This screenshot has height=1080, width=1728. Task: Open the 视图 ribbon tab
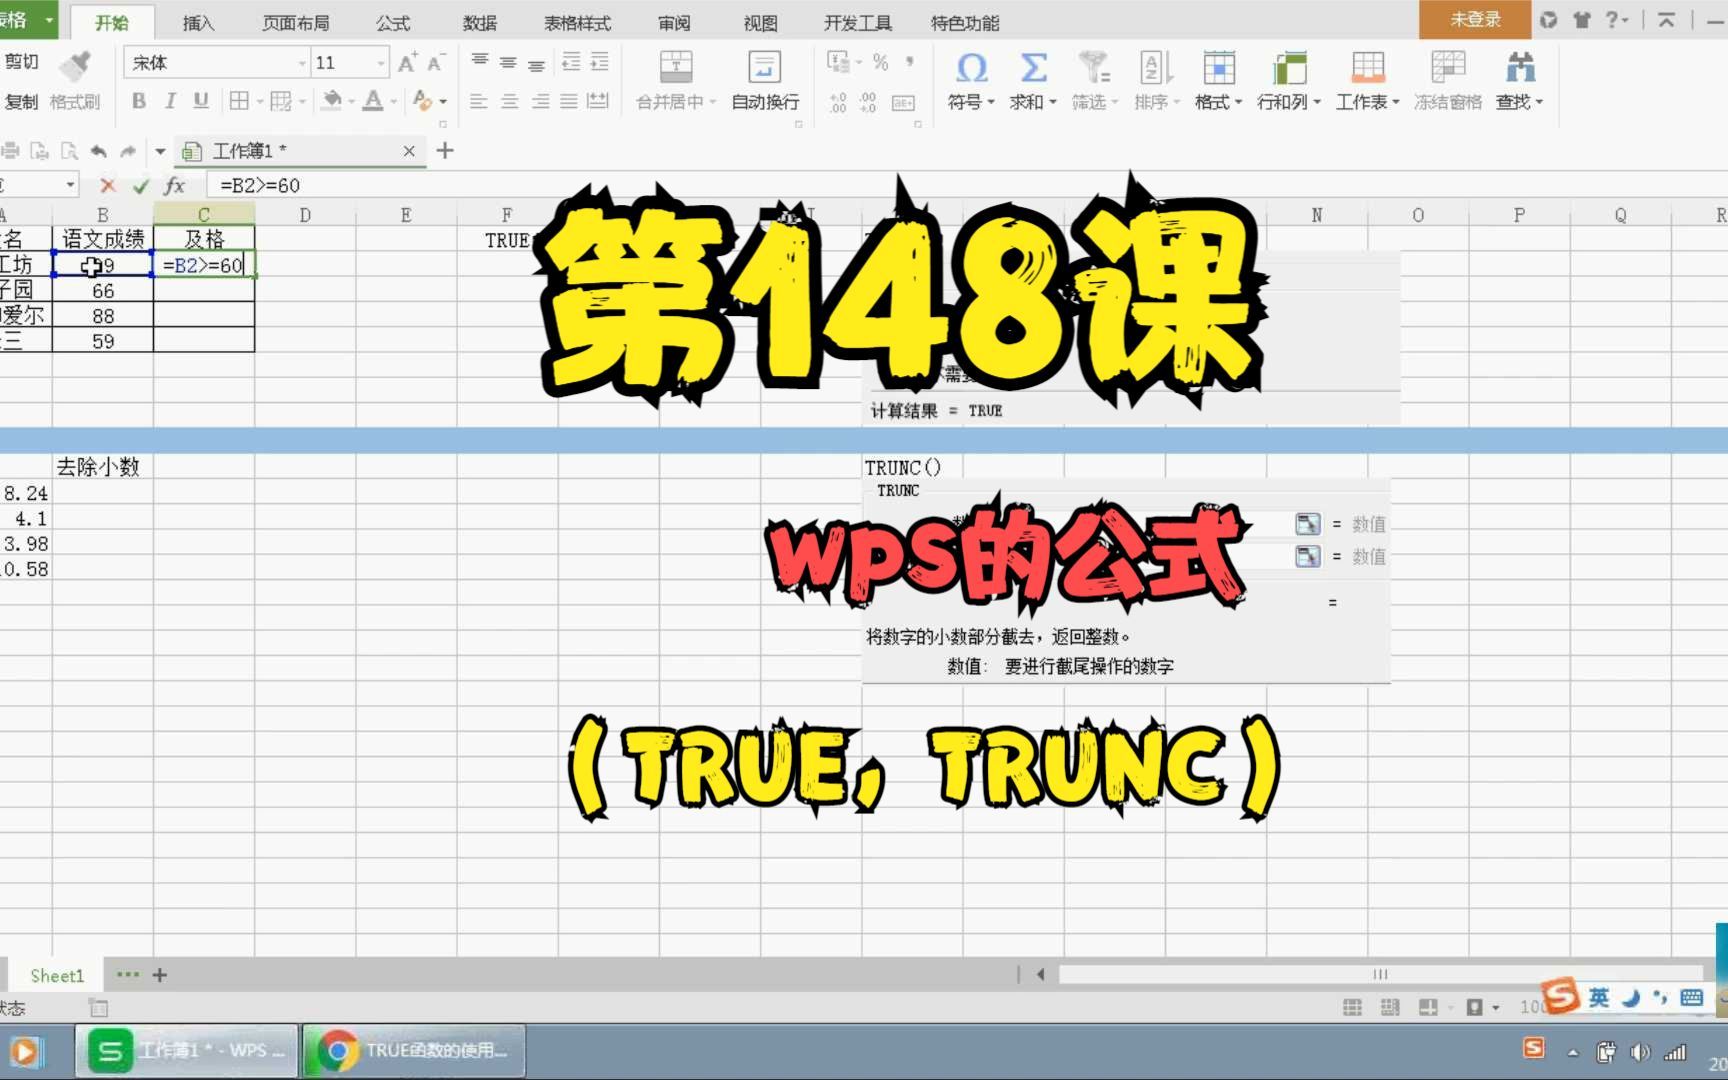click(x=760, y=22)
